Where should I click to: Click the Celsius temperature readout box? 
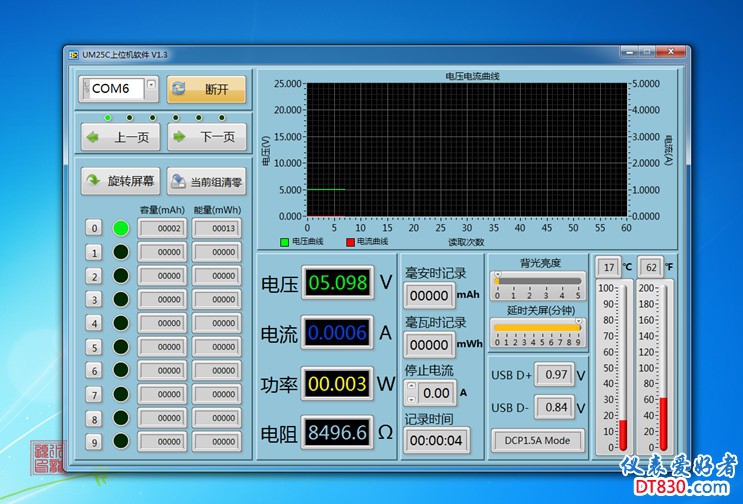(608, 267)
